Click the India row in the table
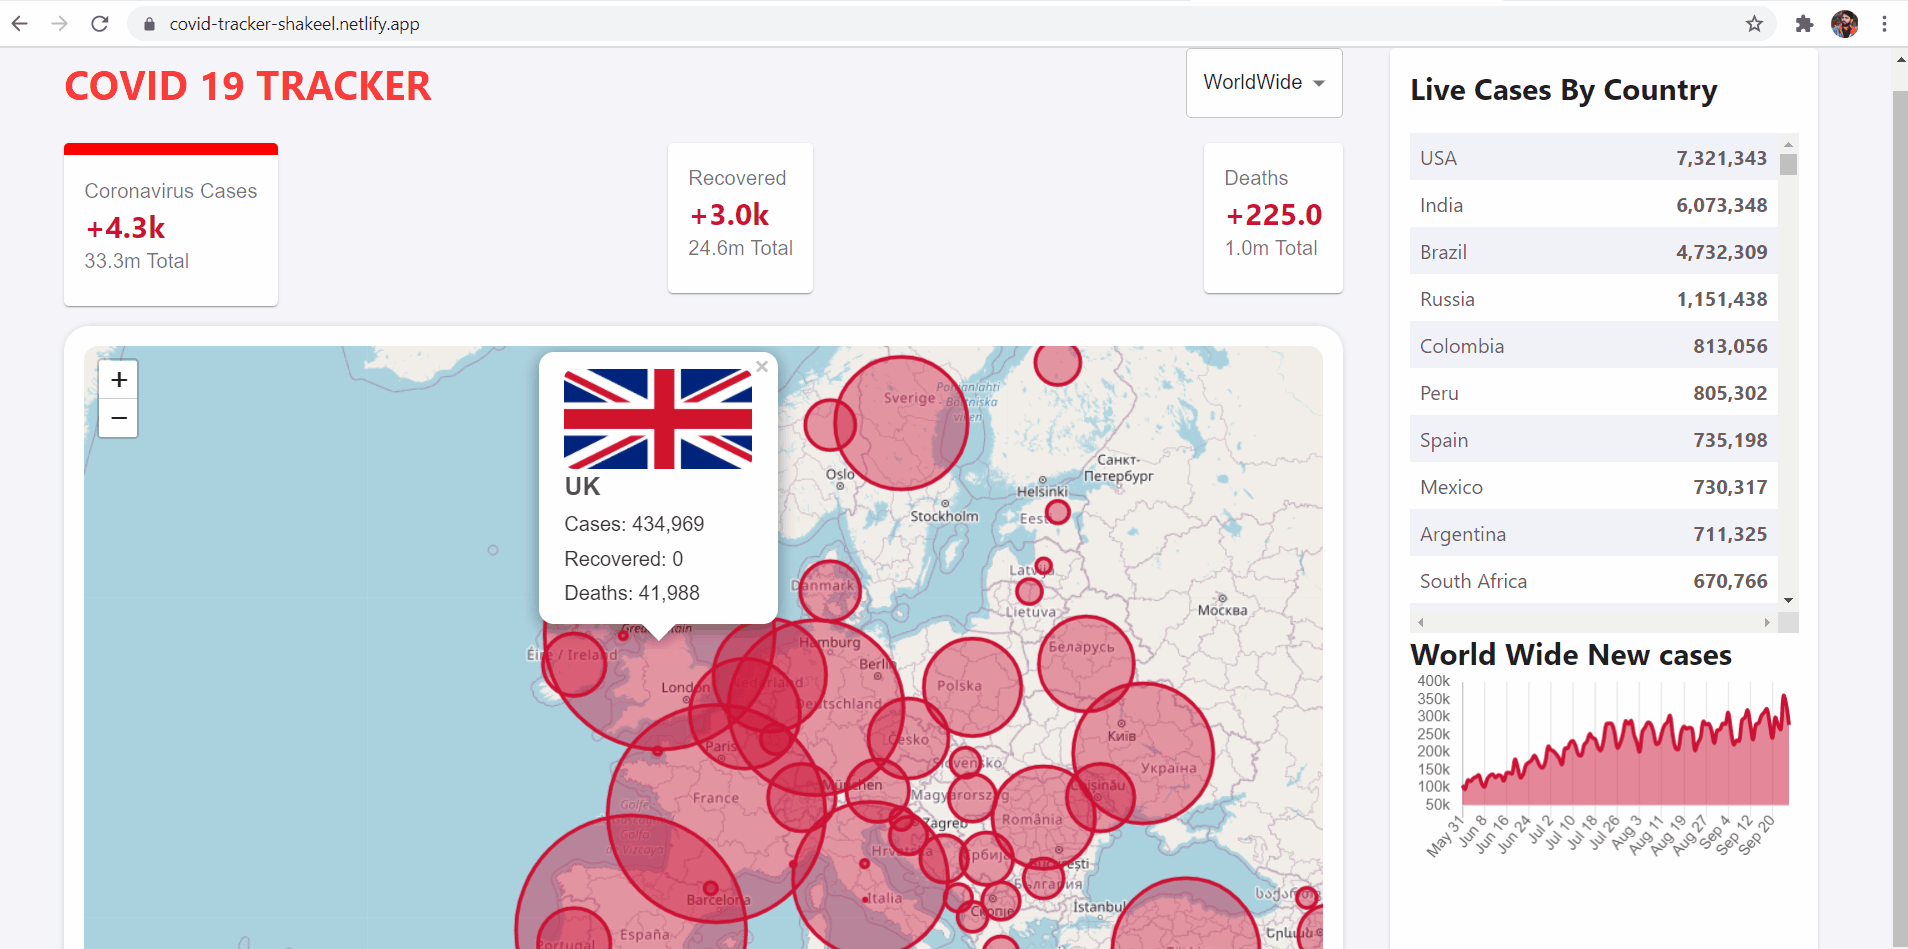This screenshot has width=1908, height=949. (x=1594, y=205)
